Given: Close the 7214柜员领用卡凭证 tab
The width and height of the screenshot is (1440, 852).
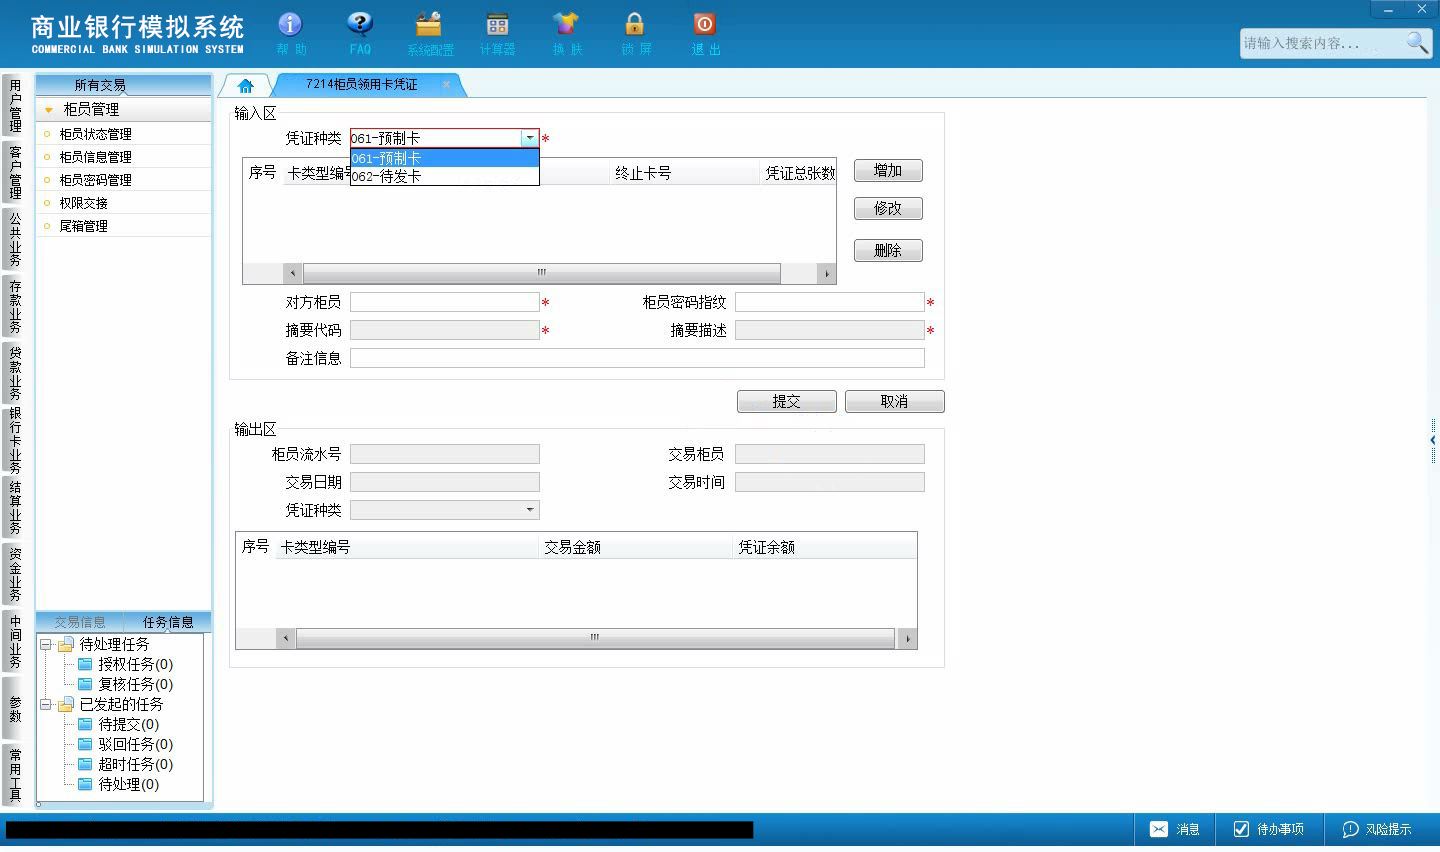Looking at the screenshot, I should tap(446, 85).
